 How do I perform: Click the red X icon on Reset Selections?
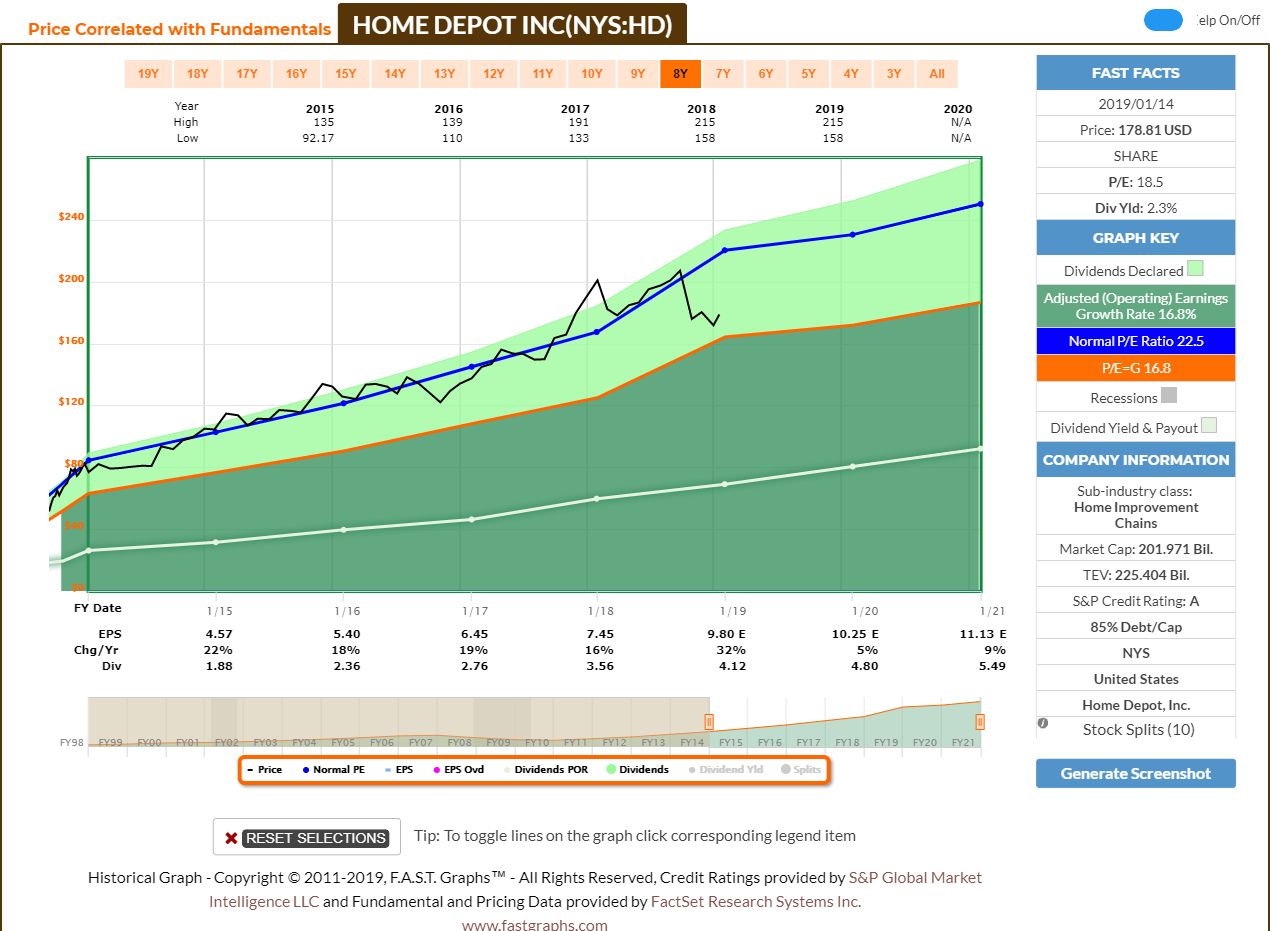tap(229, 837)
